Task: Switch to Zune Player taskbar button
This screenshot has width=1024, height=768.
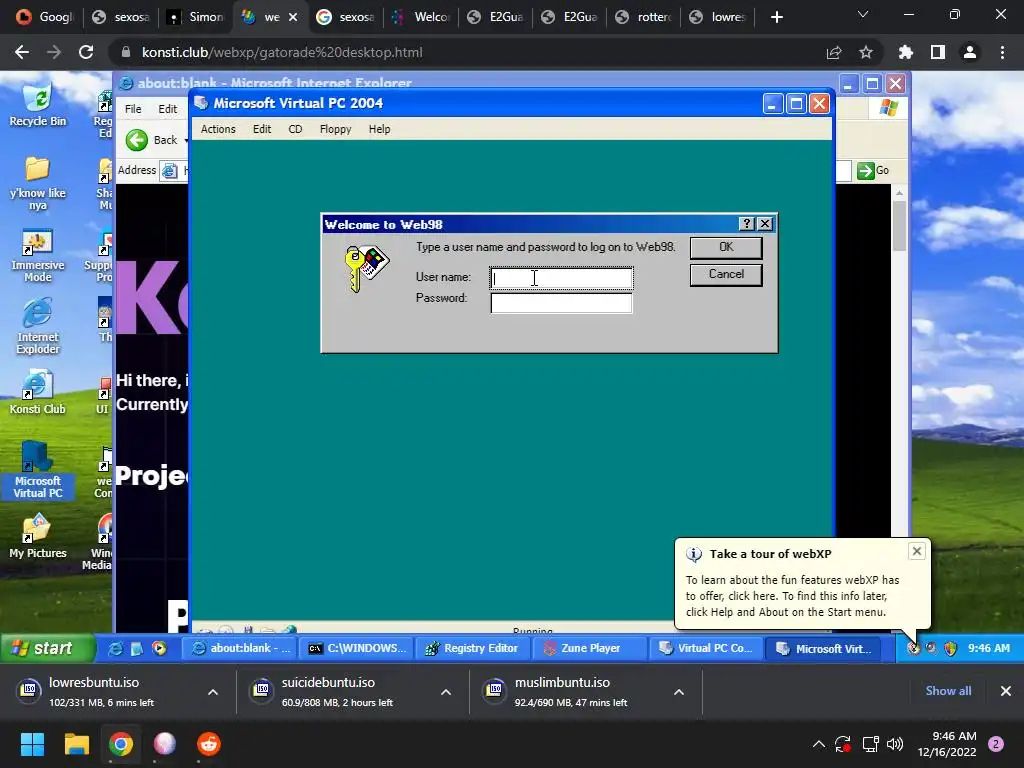Action: click(x=590, y=648)
